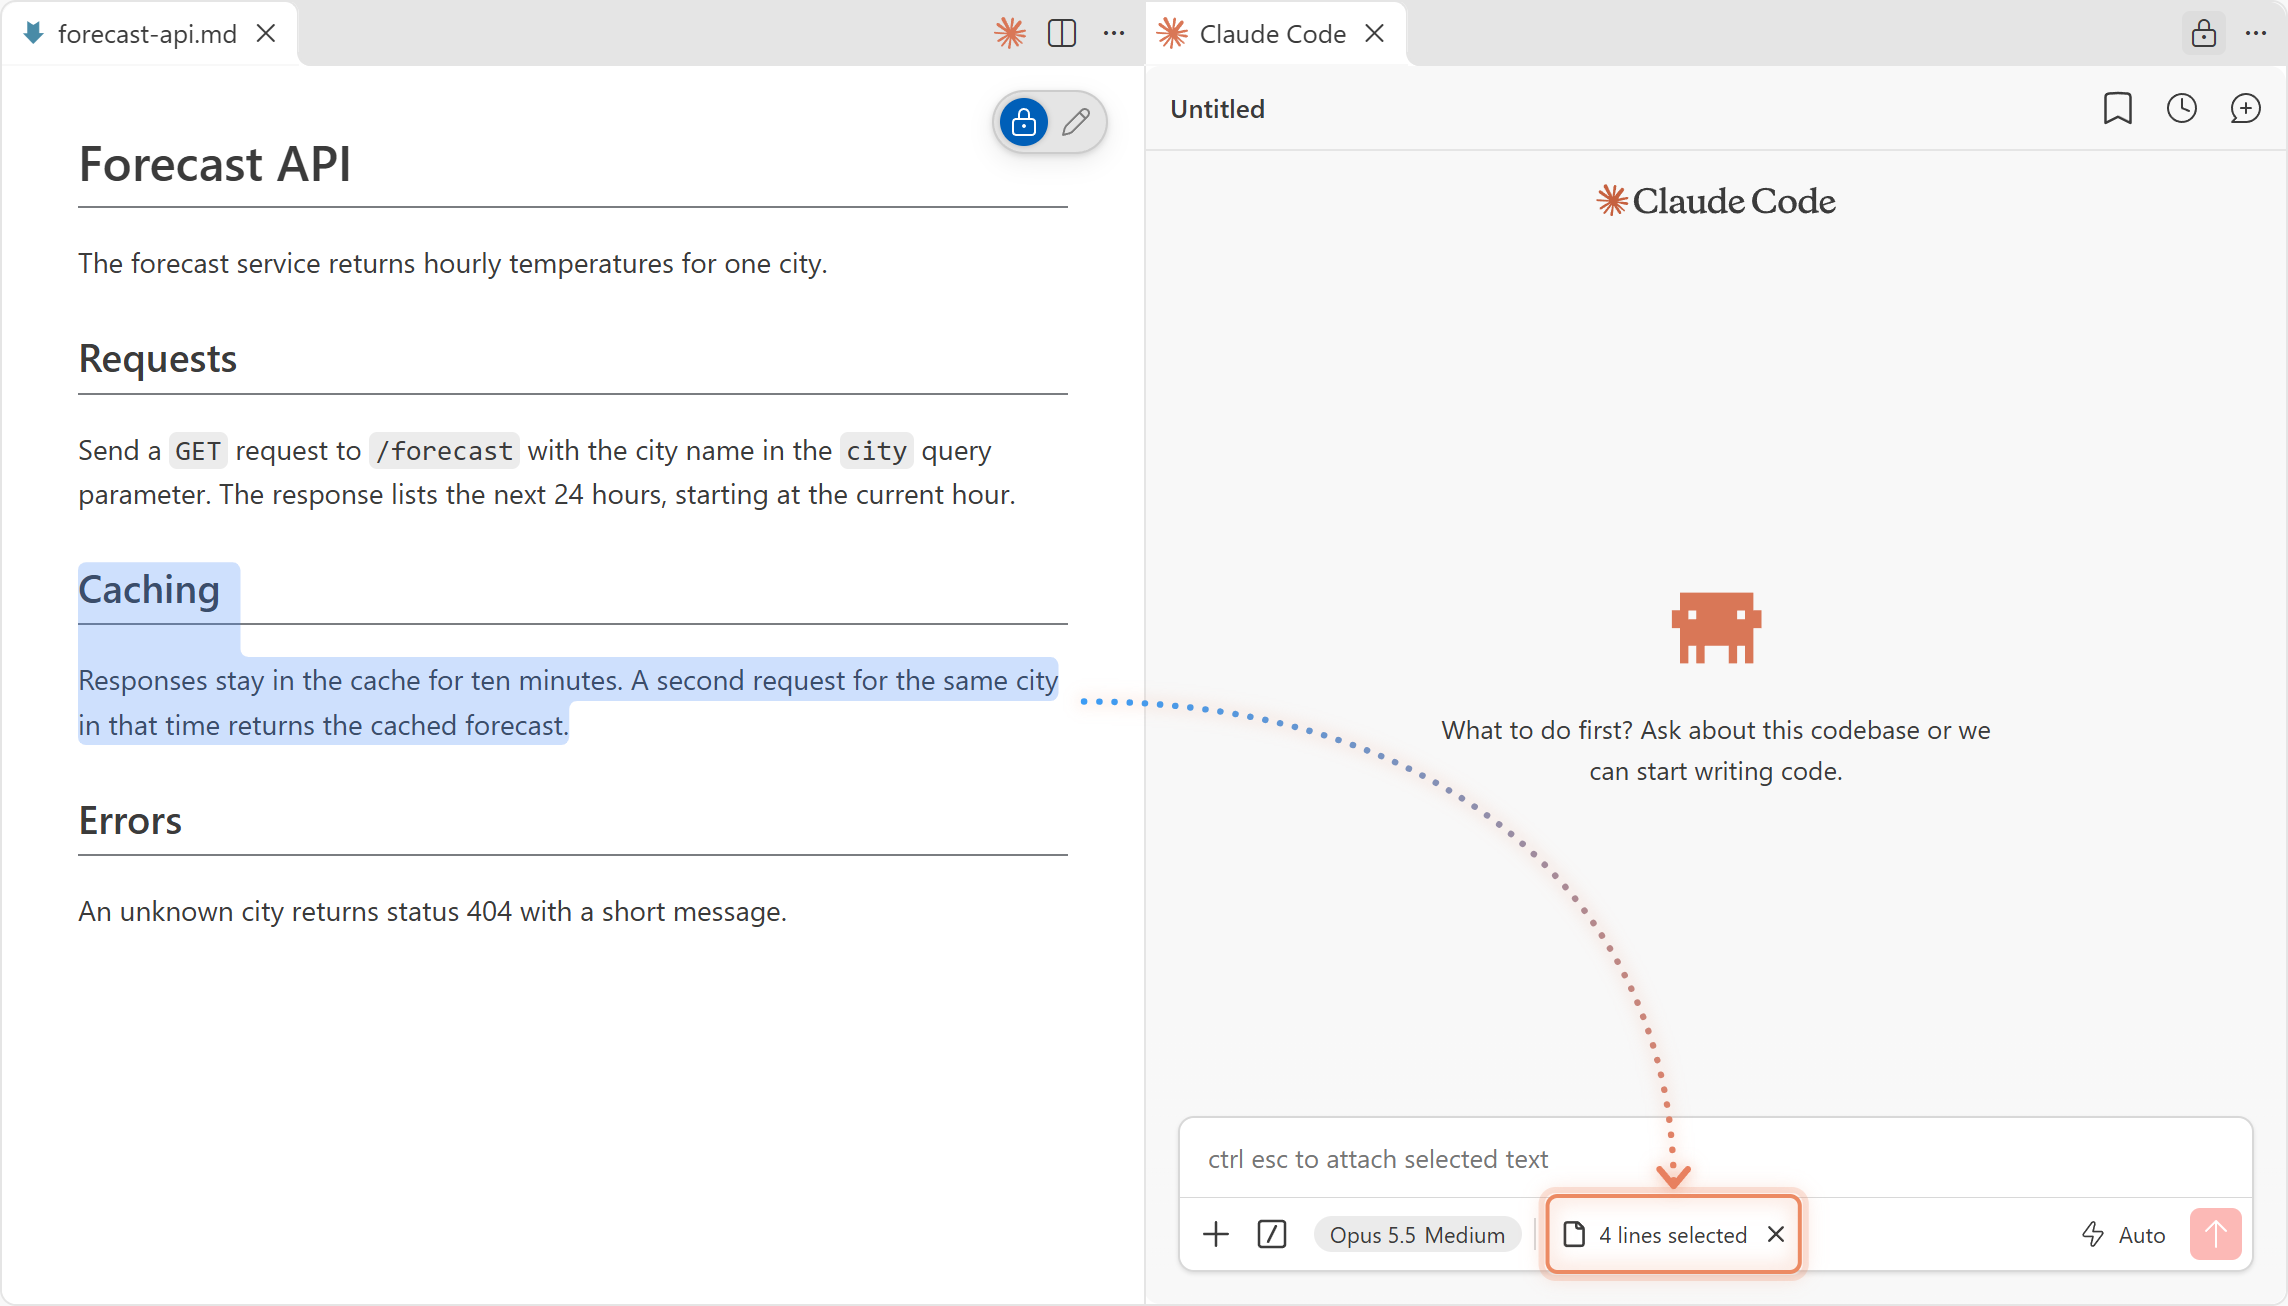Viewport: 2288px width, 1306px height.
Task: Click the Claude Code logo in the panel
Action: [x=1716, y=201]
